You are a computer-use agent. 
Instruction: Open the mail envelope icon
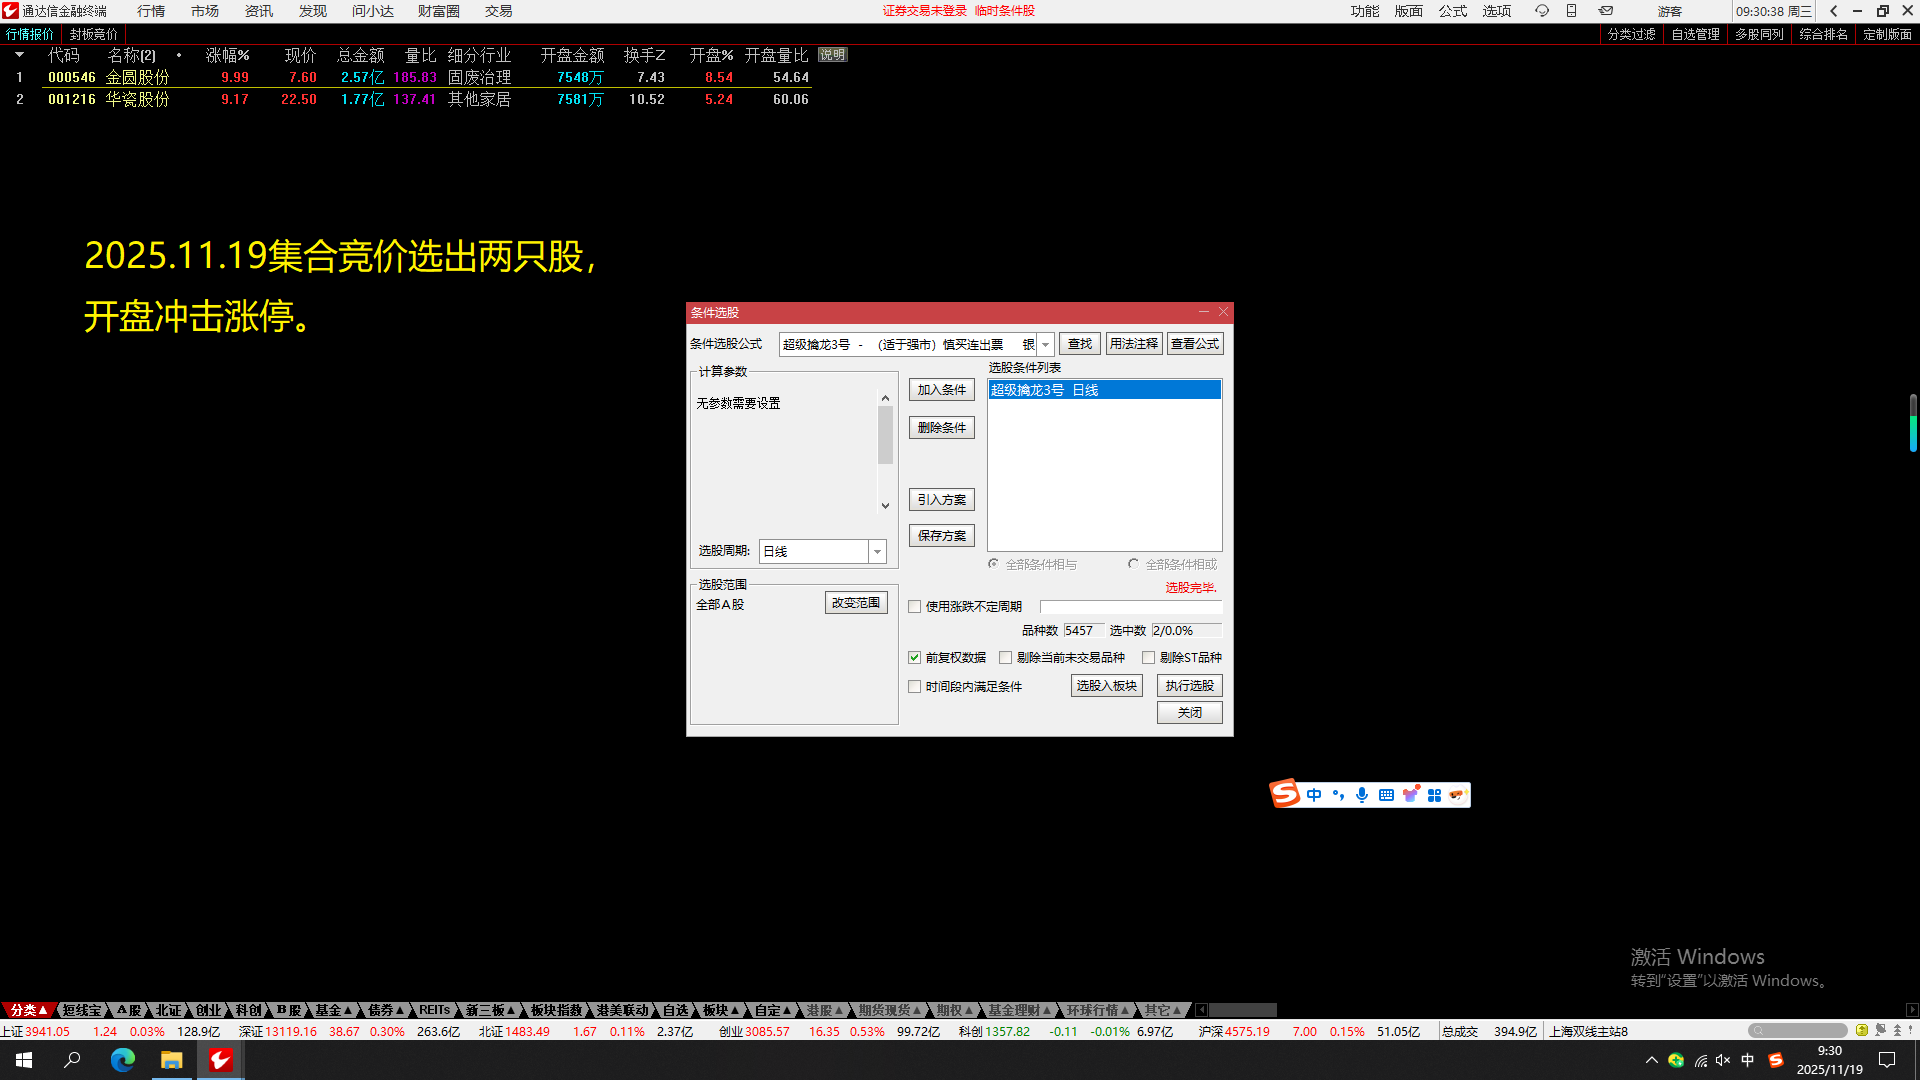(x=1605, y=11)
